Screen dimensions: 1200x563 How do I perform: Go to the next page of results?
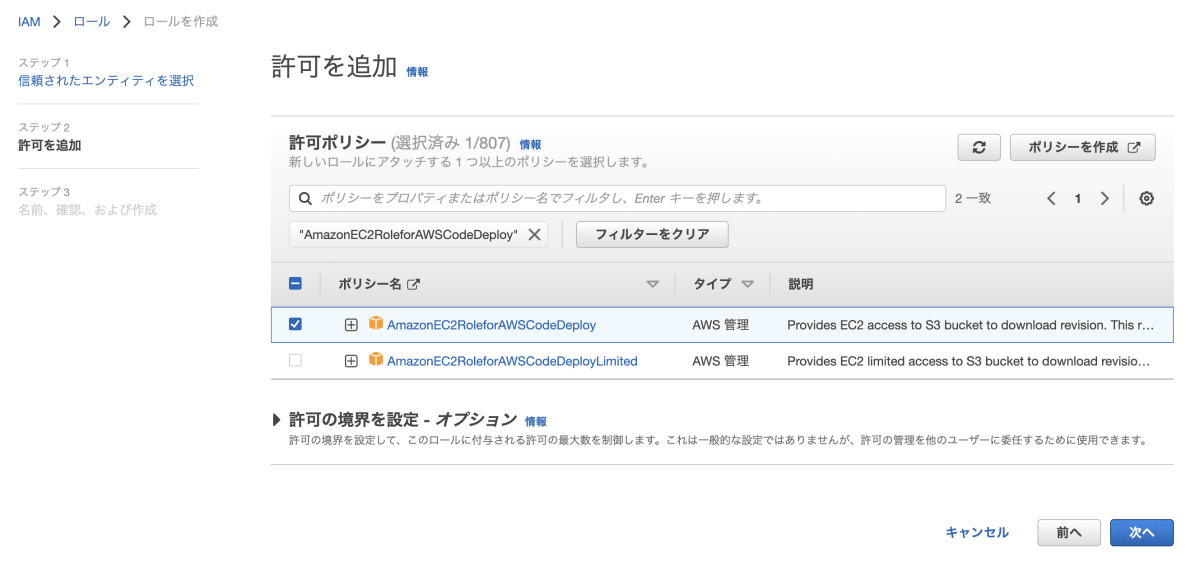coord(1105,198)
